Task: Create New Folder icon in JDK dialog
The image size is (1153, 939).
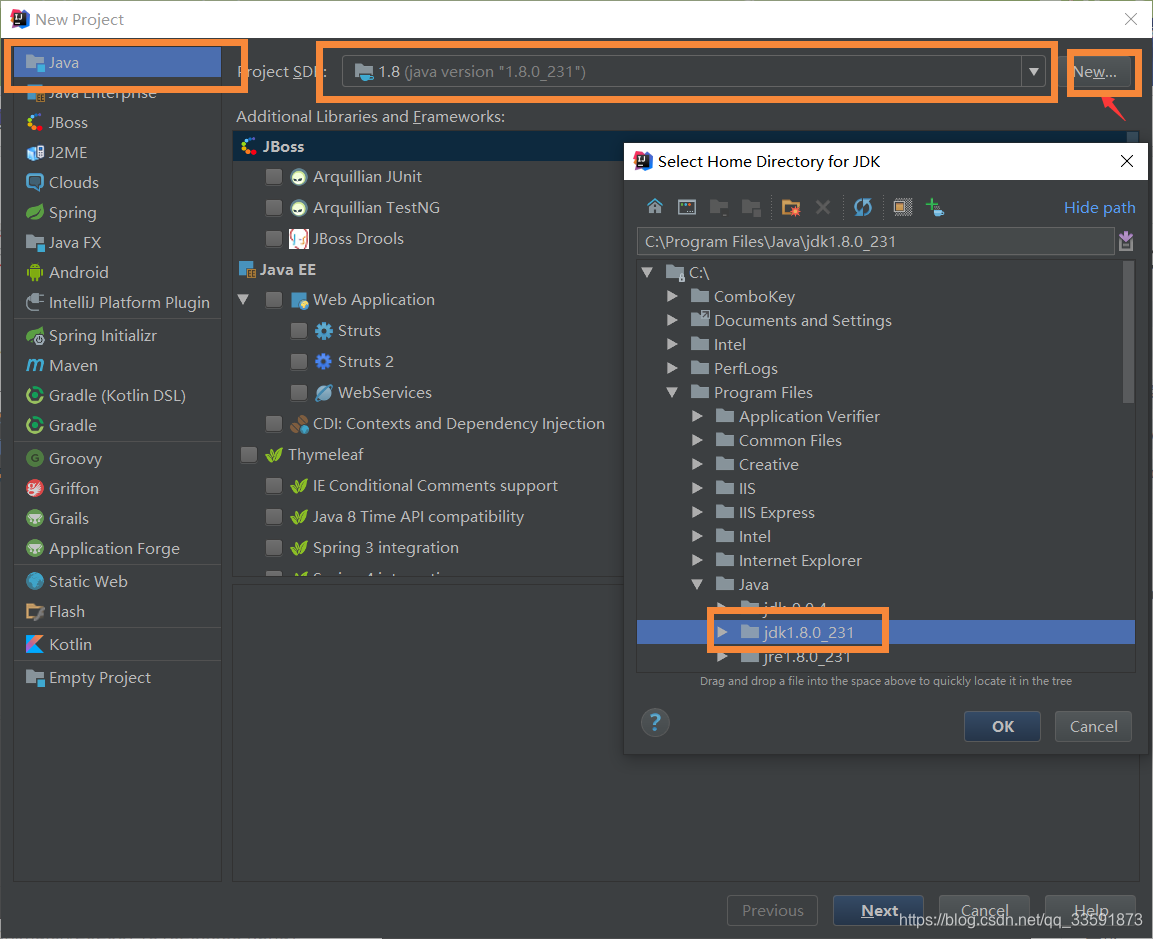Action: click(x=790, y=207)
